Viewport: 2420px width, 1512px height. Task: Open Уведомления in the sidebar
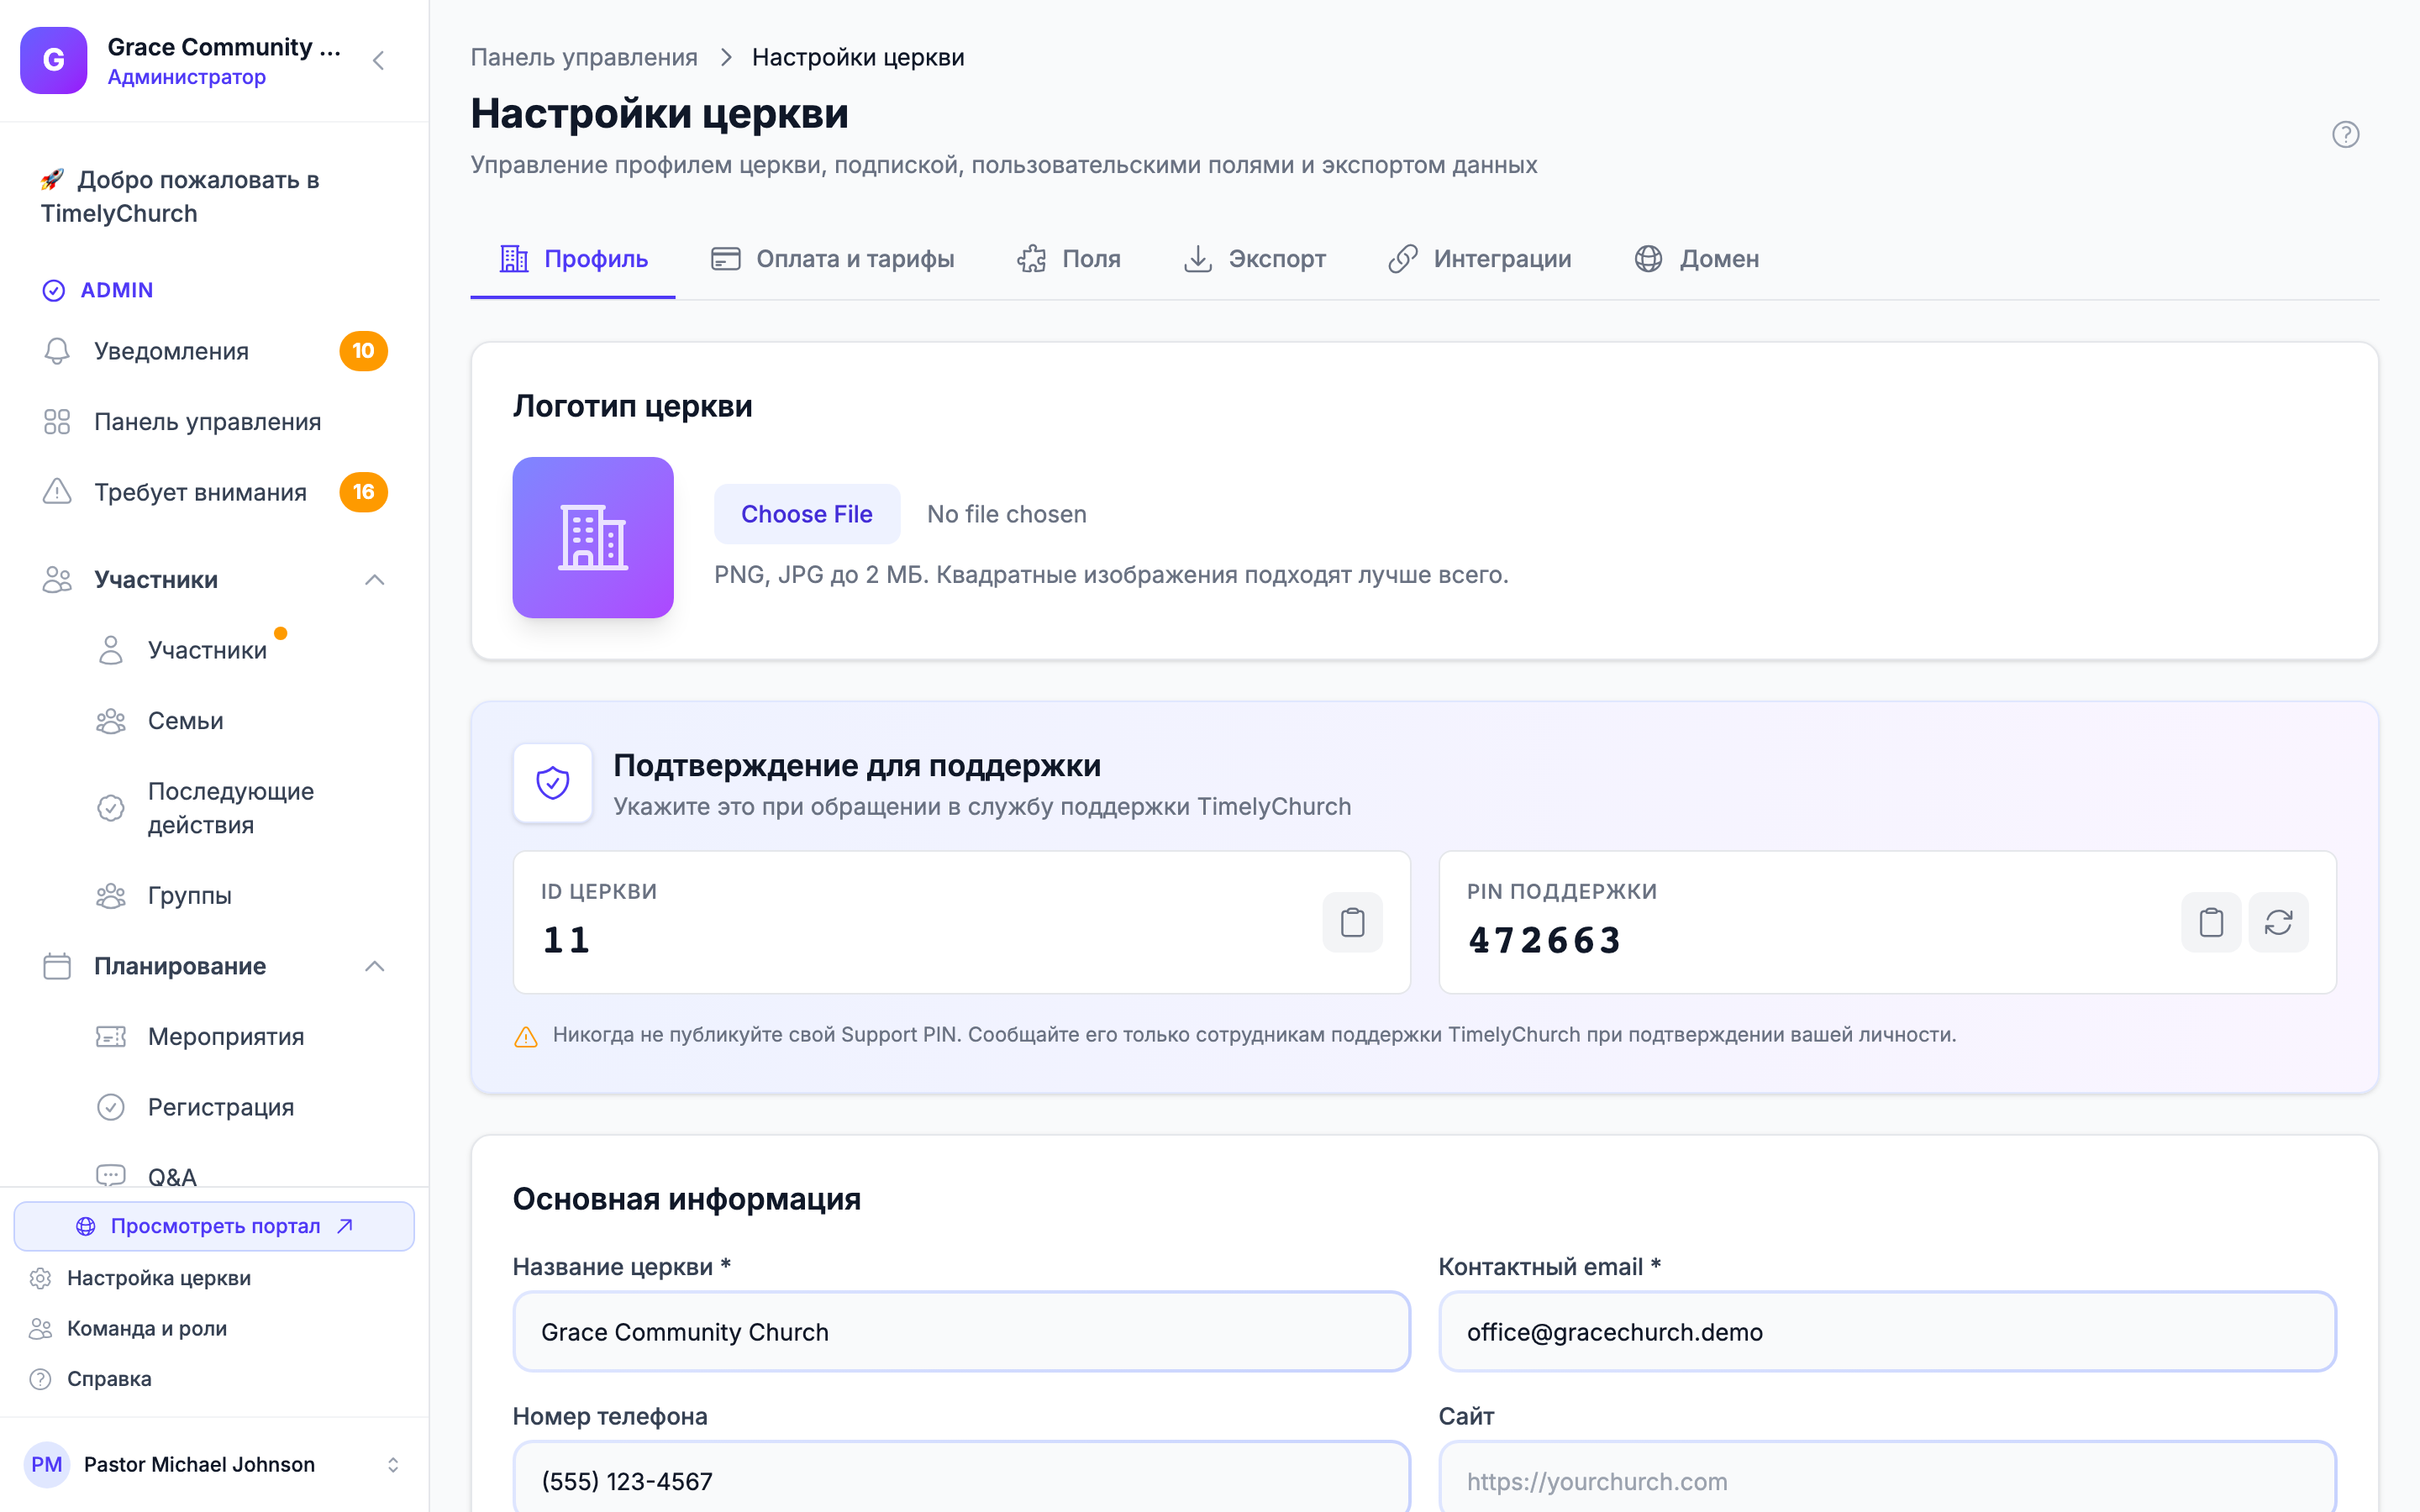coord(214,351)
